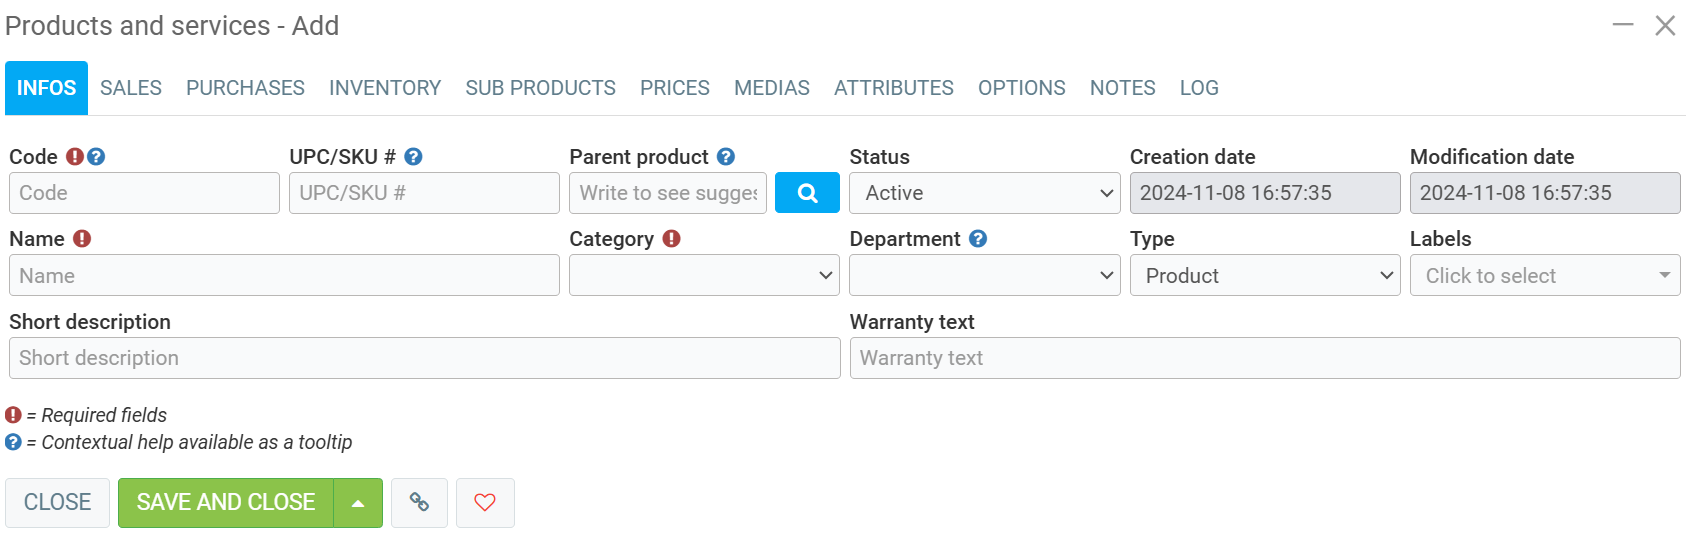Add to favorites with heart icon

pyautogui.click(x=485, y=502)
